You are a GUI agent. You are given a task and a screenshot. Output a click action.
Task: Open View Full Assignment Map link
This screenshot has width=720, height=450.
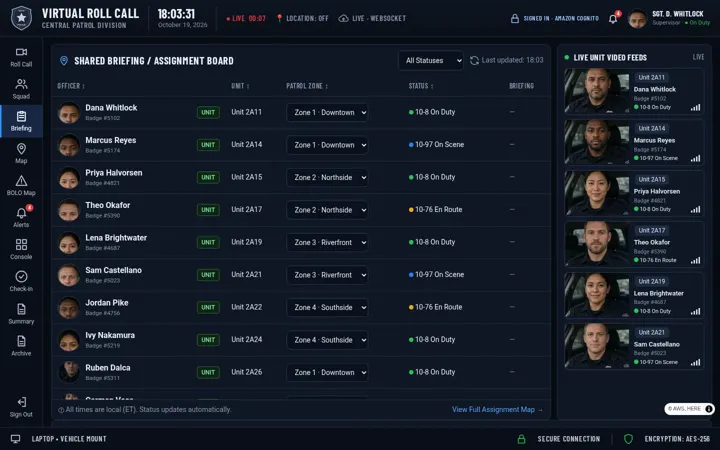pyautogui.click(x=497, y=409)
